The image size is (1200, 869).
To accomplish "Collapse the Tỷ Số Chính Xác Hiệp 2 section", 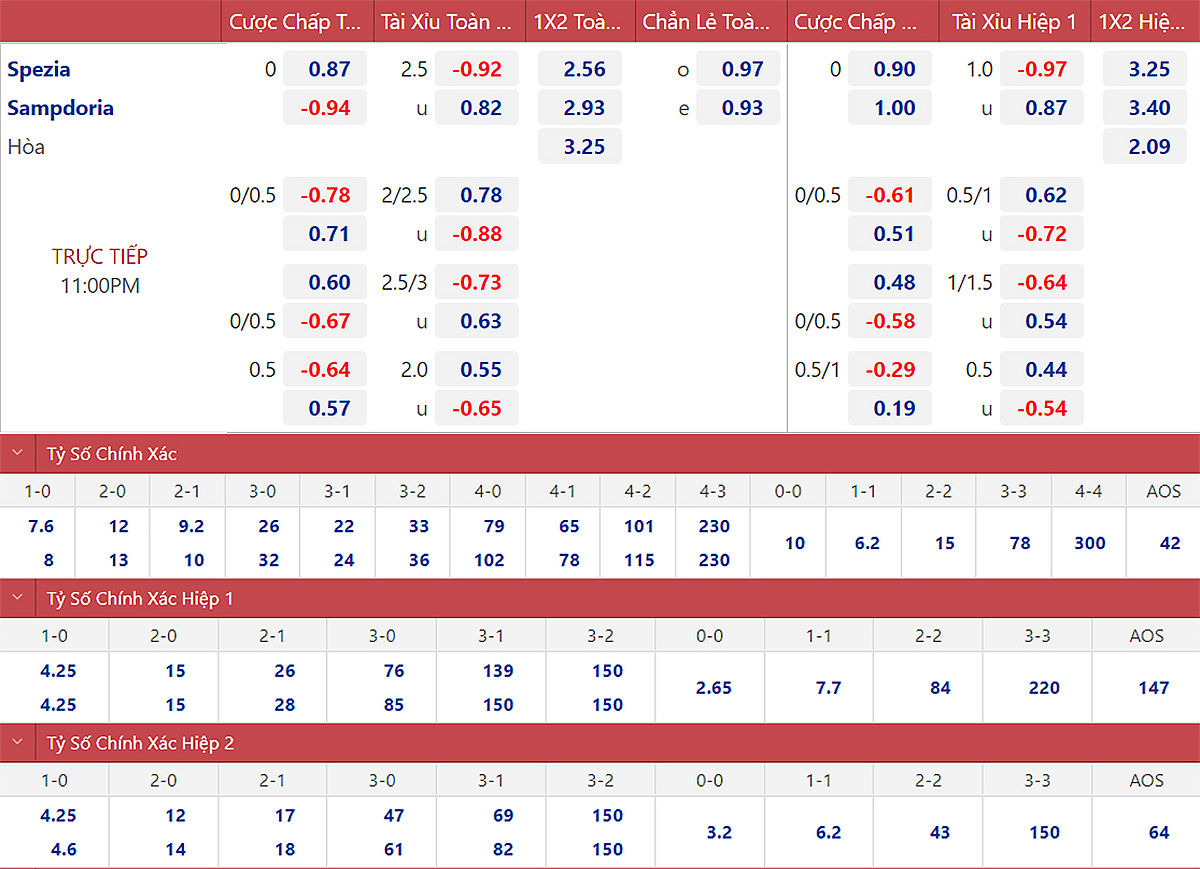I will (x=18, y=743).
